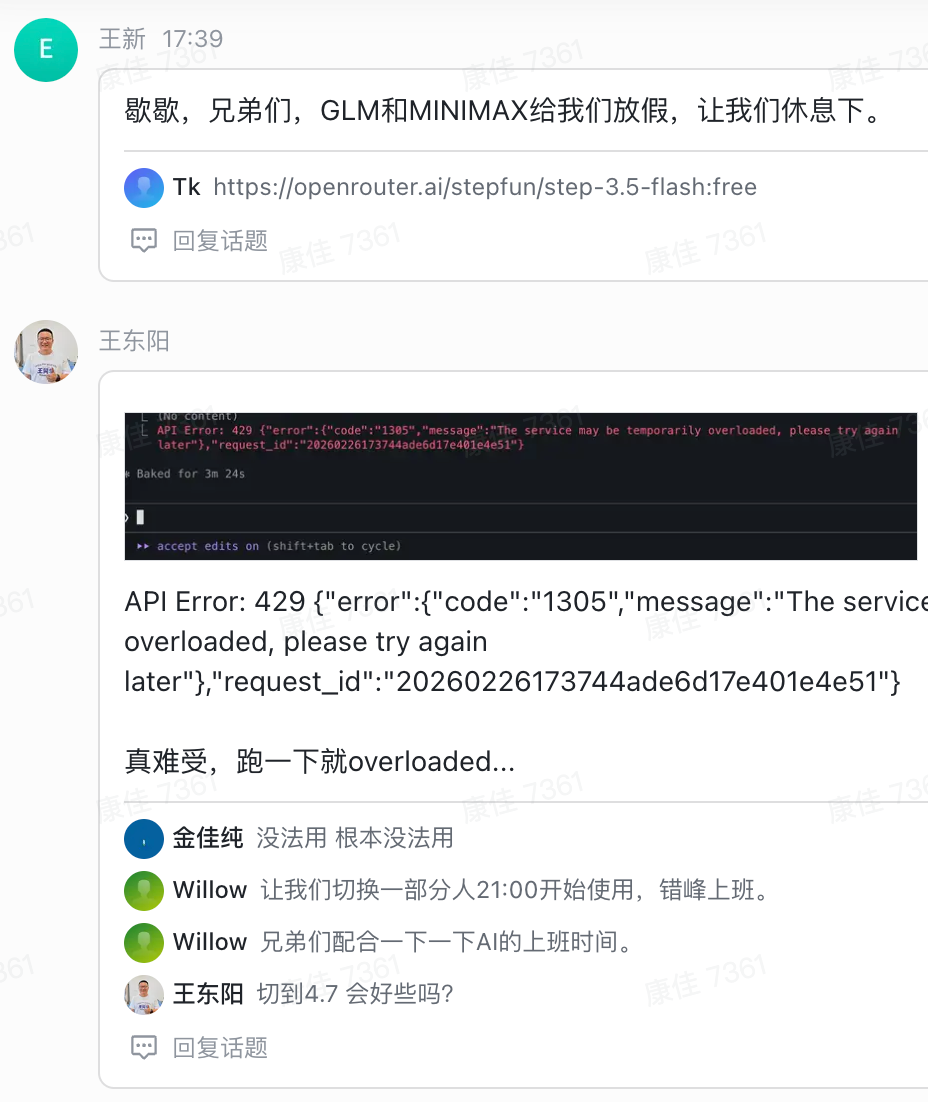Click the 17:39 message timestamp
Viewport: 928px width, 1102px height.
(193, 39)
